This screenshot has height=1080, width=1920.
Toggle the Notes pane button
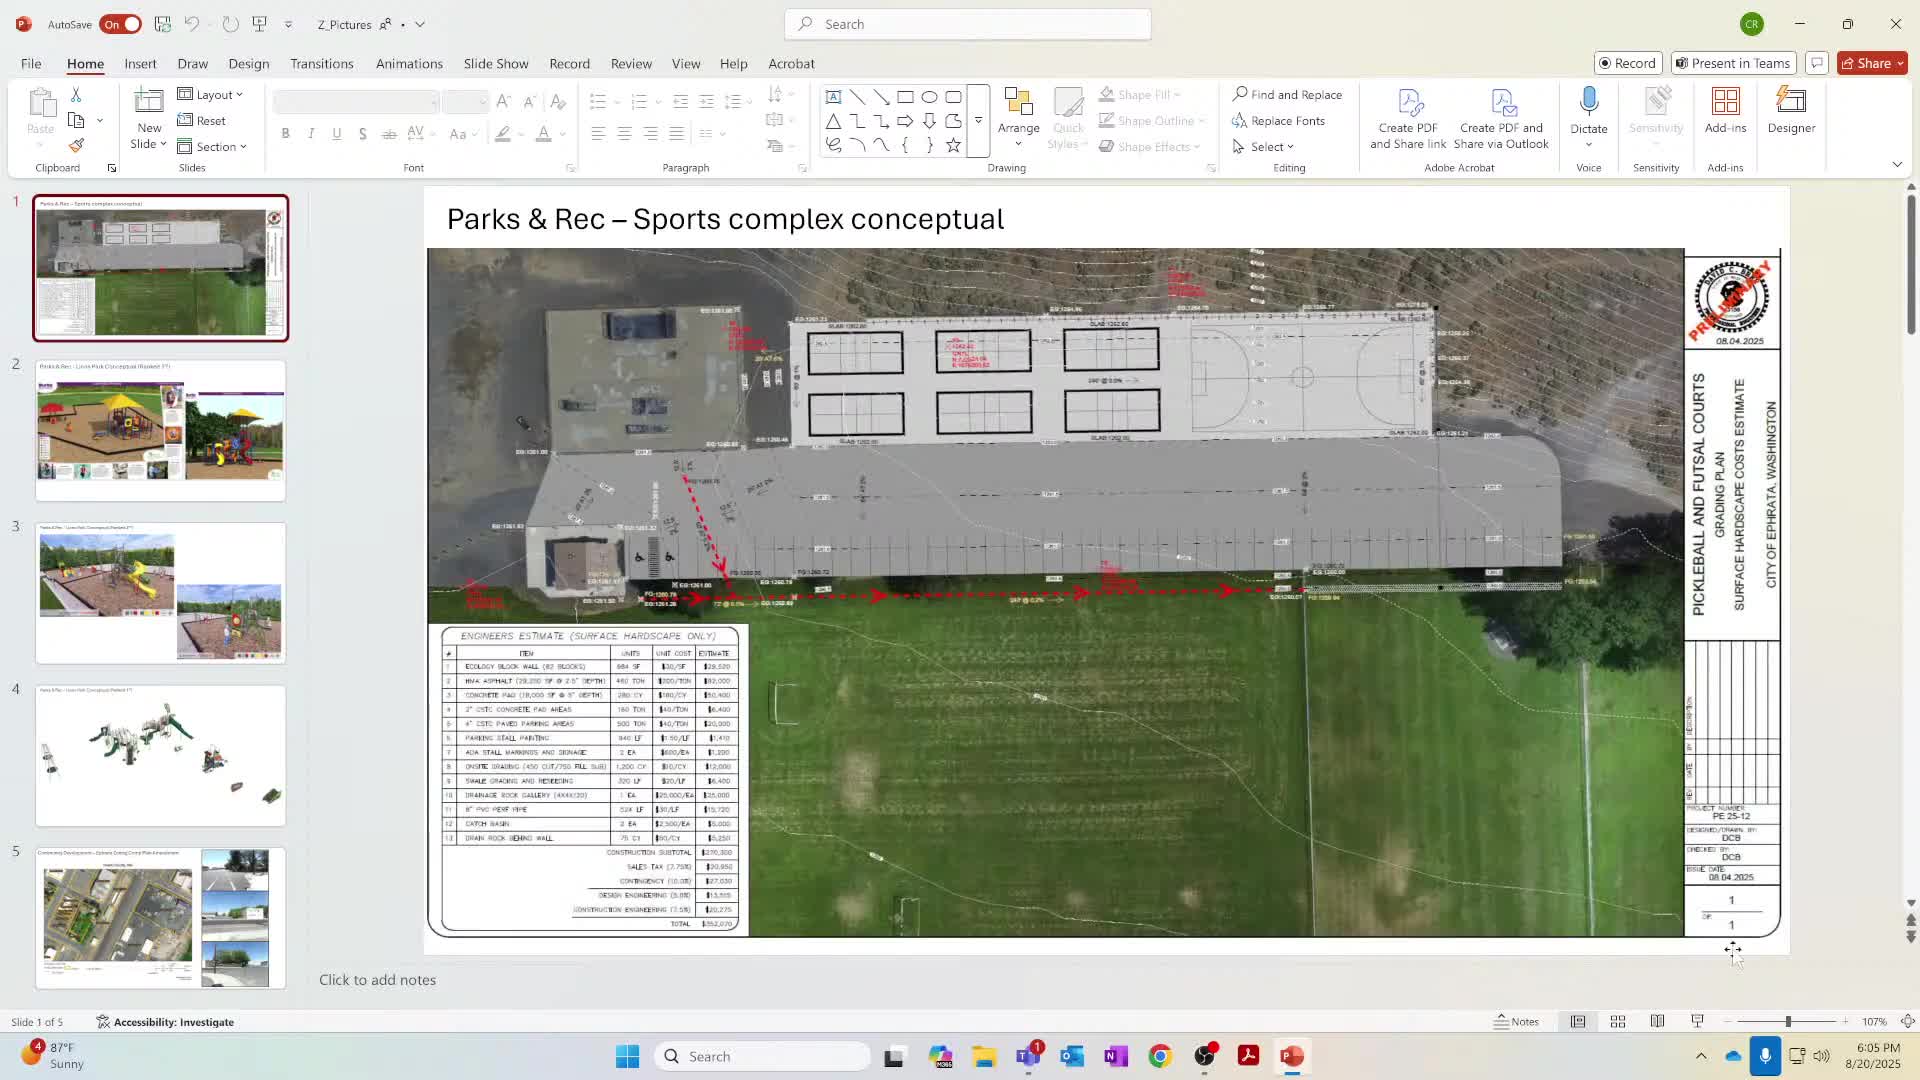coord(1516,1021)
